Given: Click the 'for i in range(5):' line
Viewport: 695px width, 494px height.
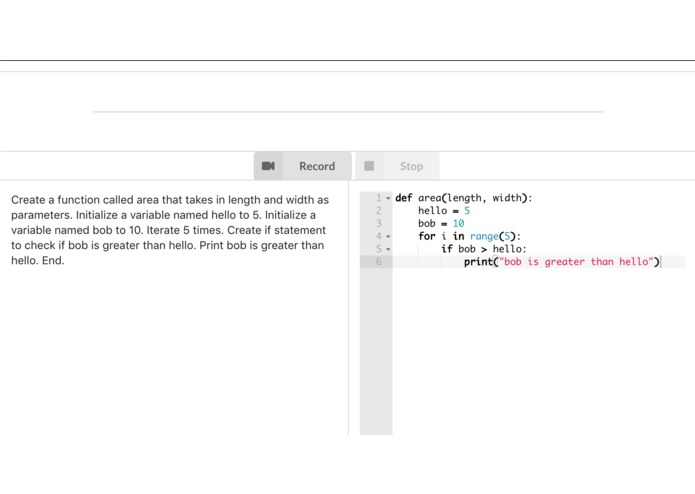Looking at the screenshot, I should tap(469, 236).
